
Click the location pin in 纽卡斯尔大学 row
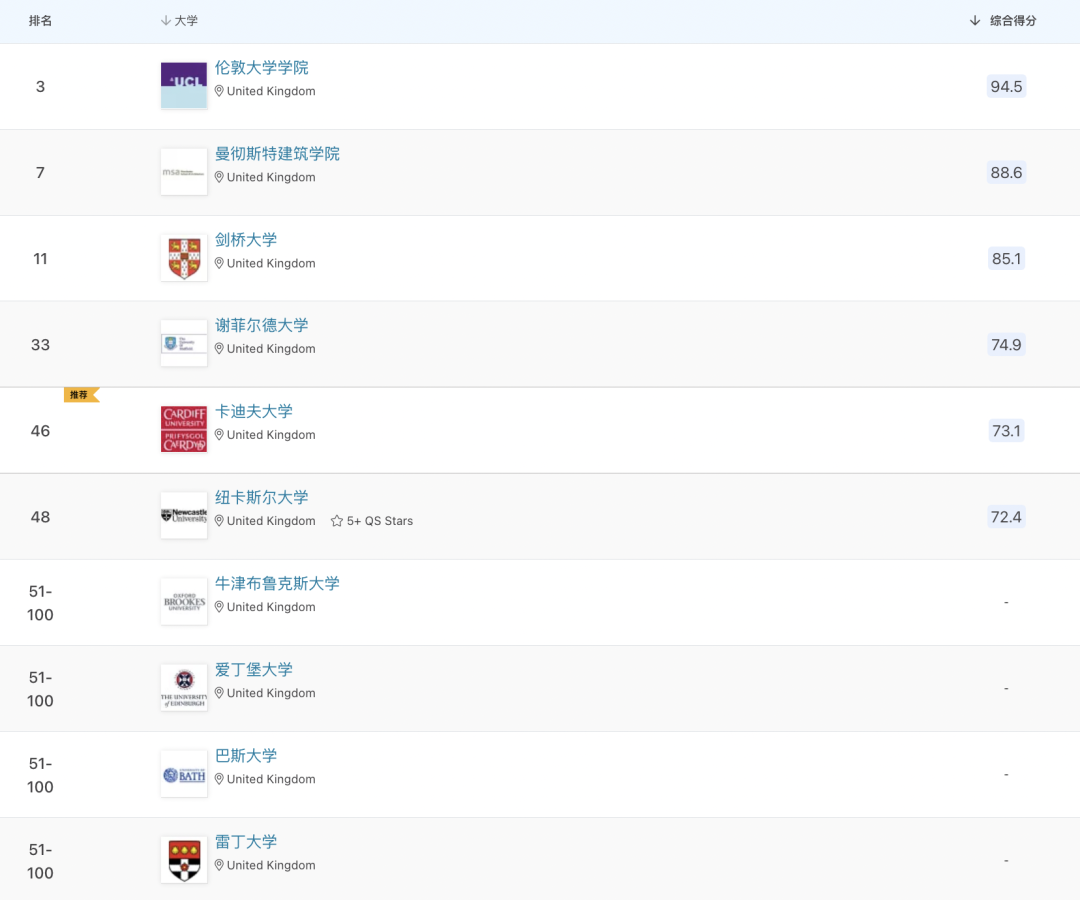[219, 521]
